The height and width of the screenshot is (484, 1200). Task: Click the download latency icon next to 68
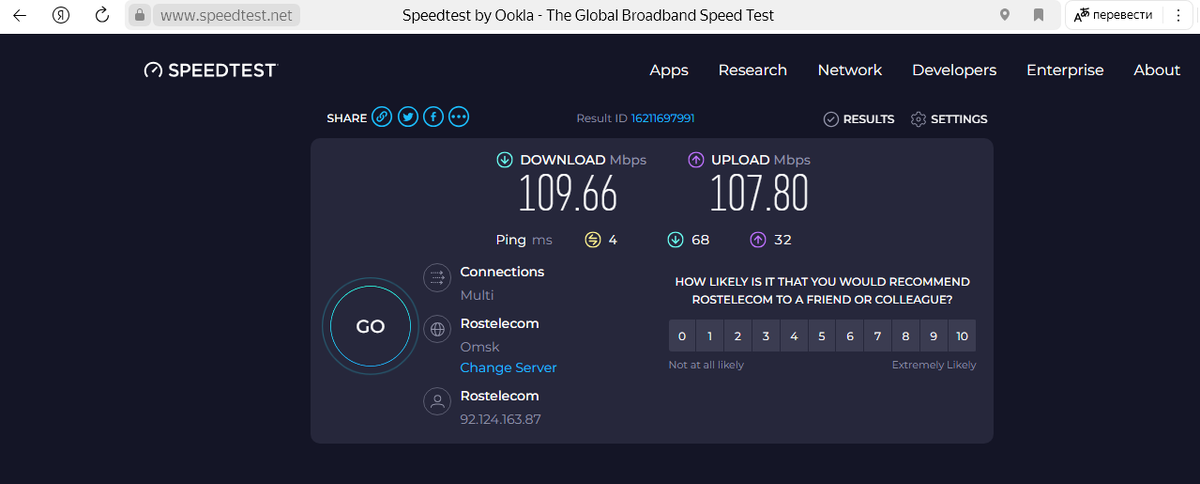click(675, 240)
